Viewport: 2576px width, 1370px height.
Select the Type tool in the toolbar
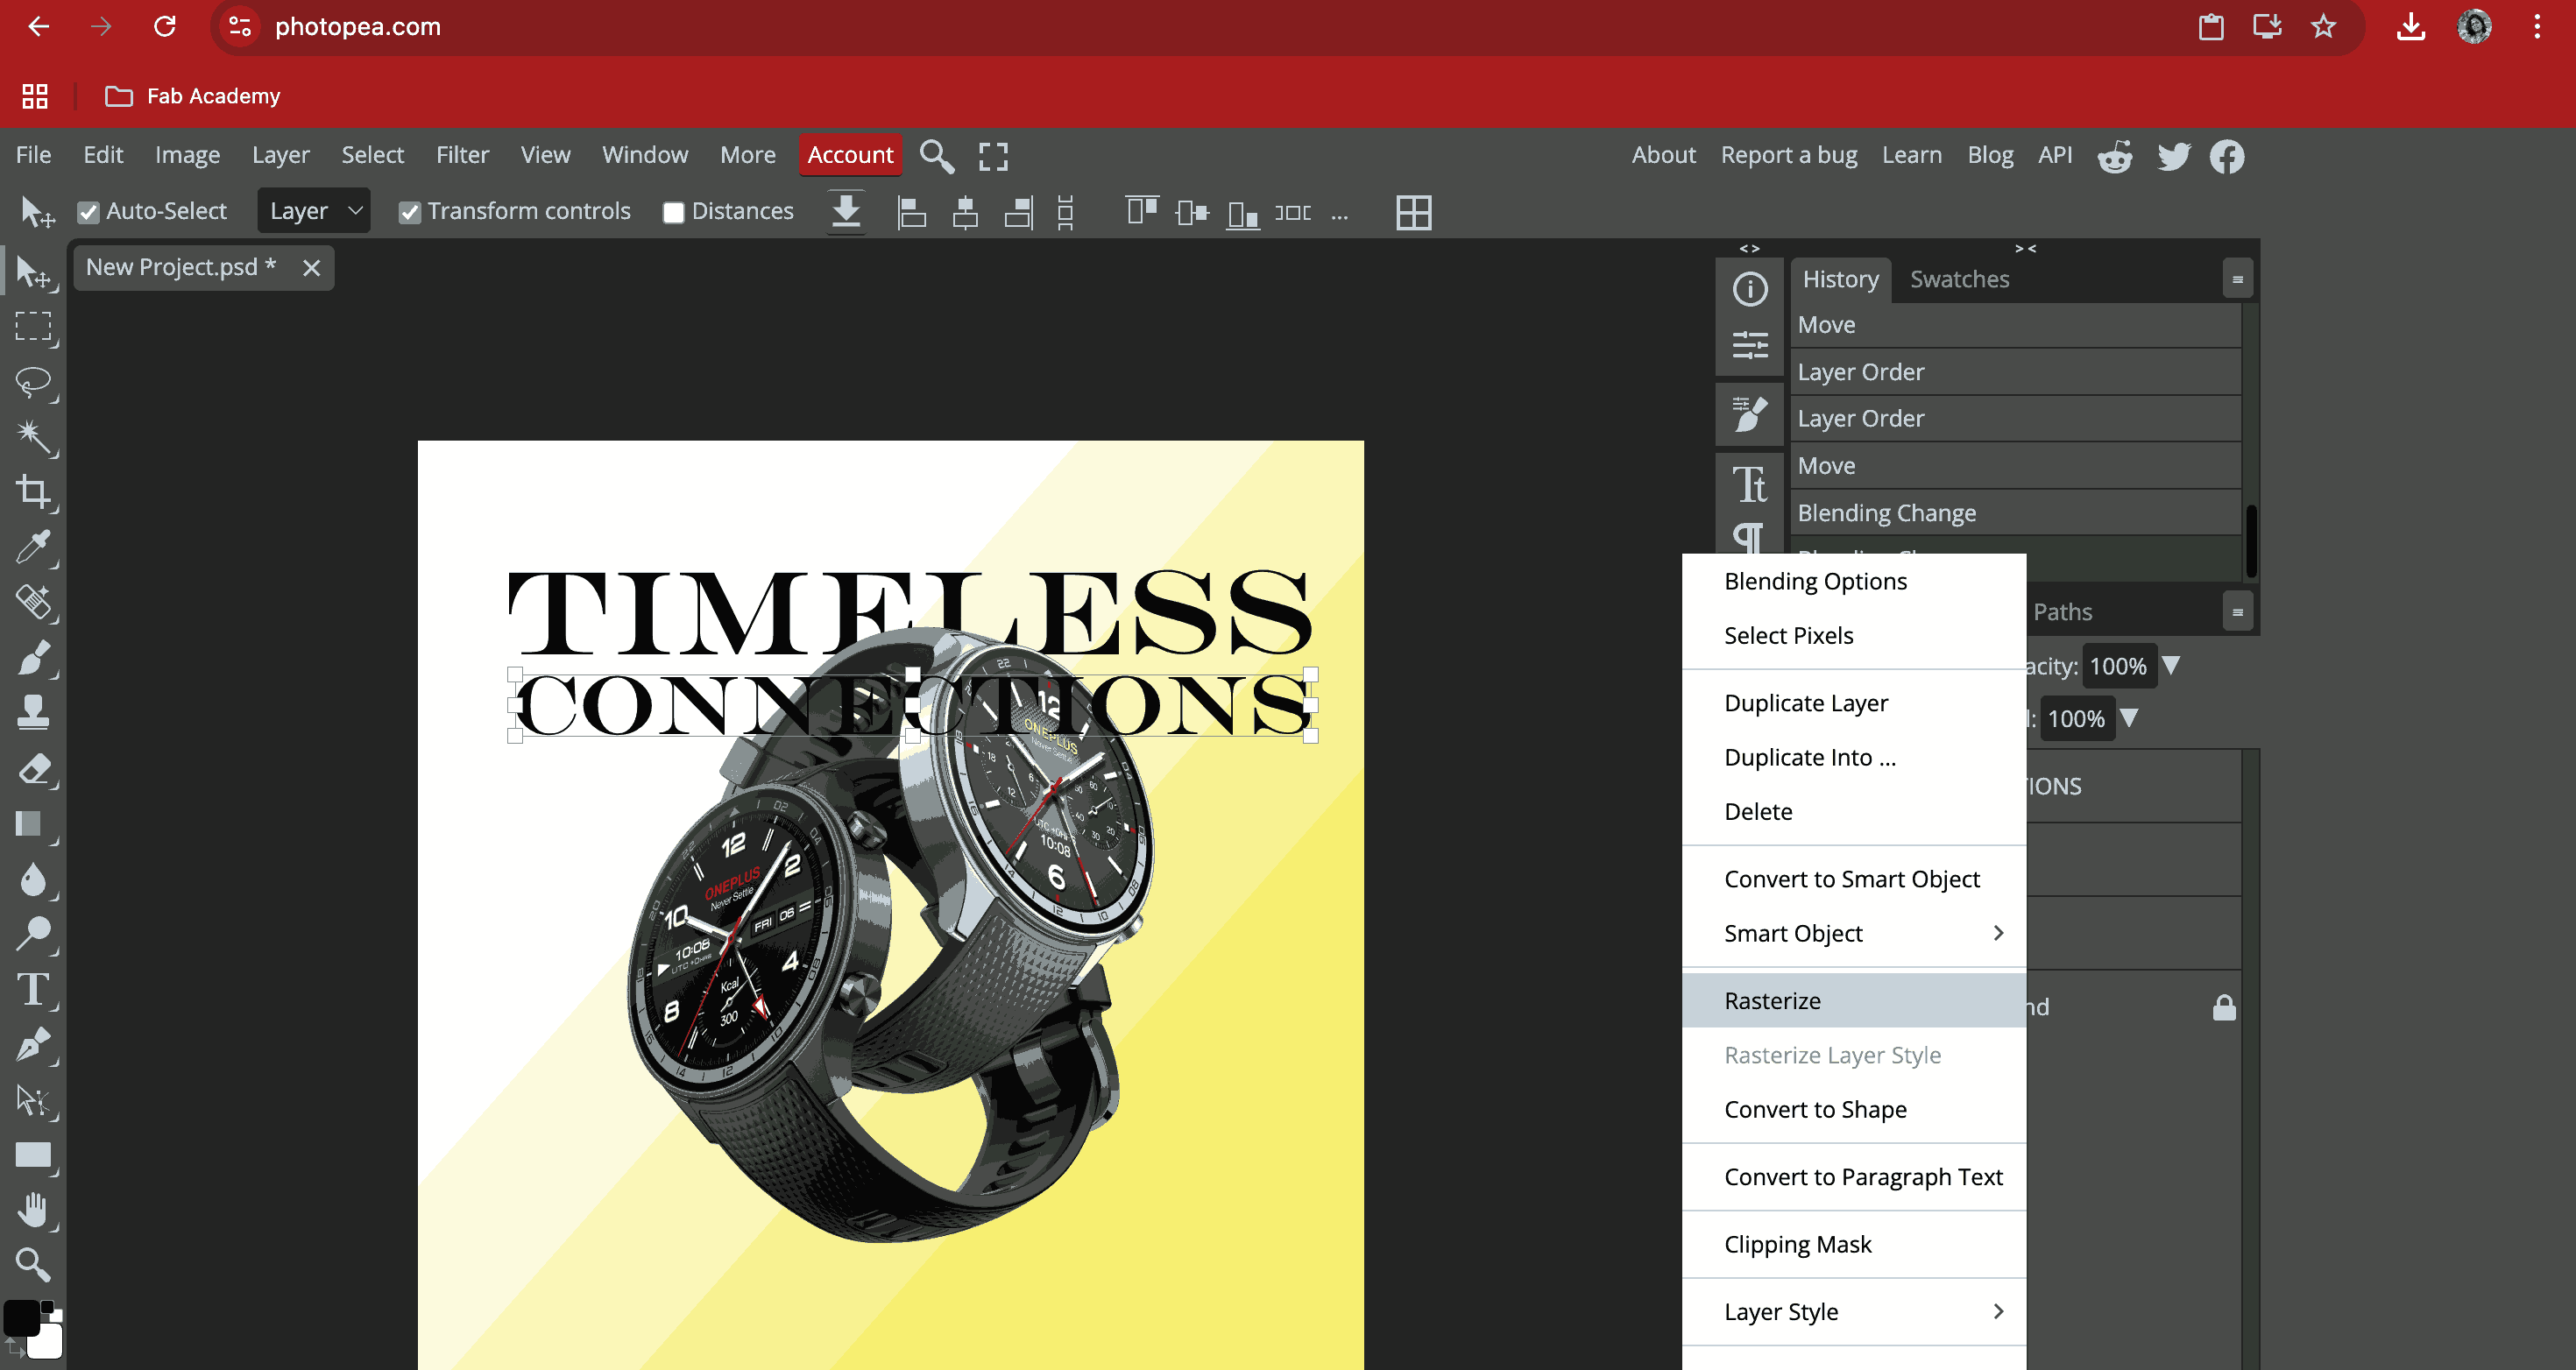click(x=33, y=990)
